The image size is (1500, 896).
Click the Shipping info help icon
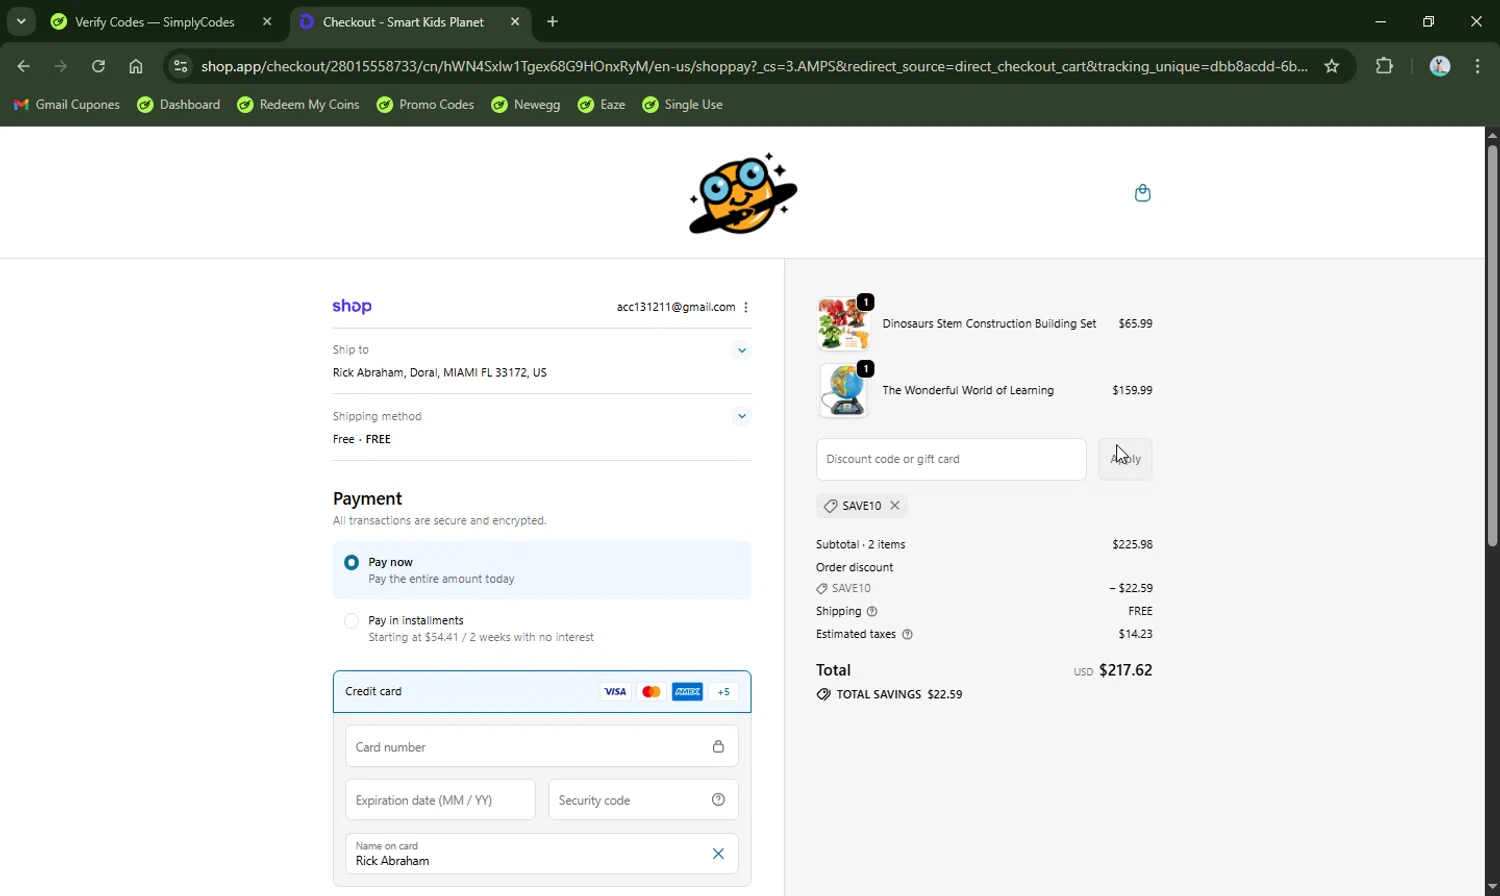872,611
